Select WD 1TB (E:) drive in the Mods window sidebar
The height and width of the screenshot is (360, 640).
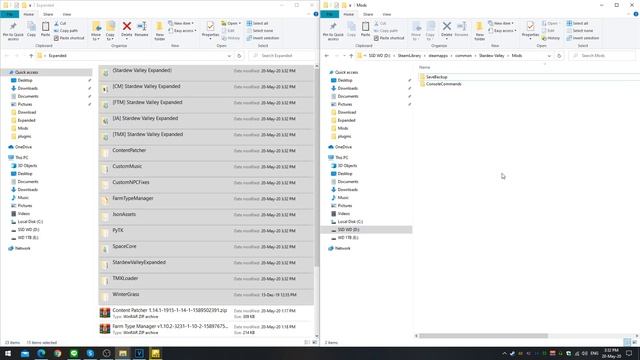coord(348,238)
